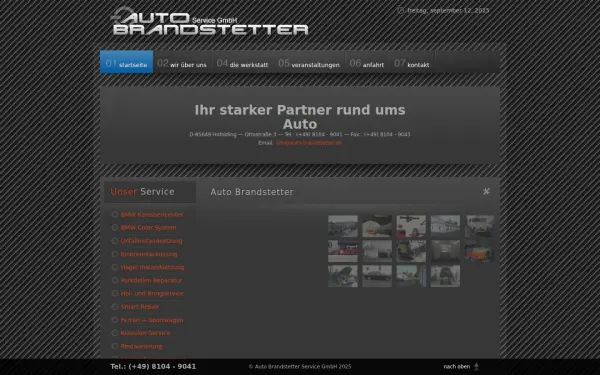Select the veranstaltungen navigation item
The image size is (600, 375).
pyautogui.click(x=309, y=62)
